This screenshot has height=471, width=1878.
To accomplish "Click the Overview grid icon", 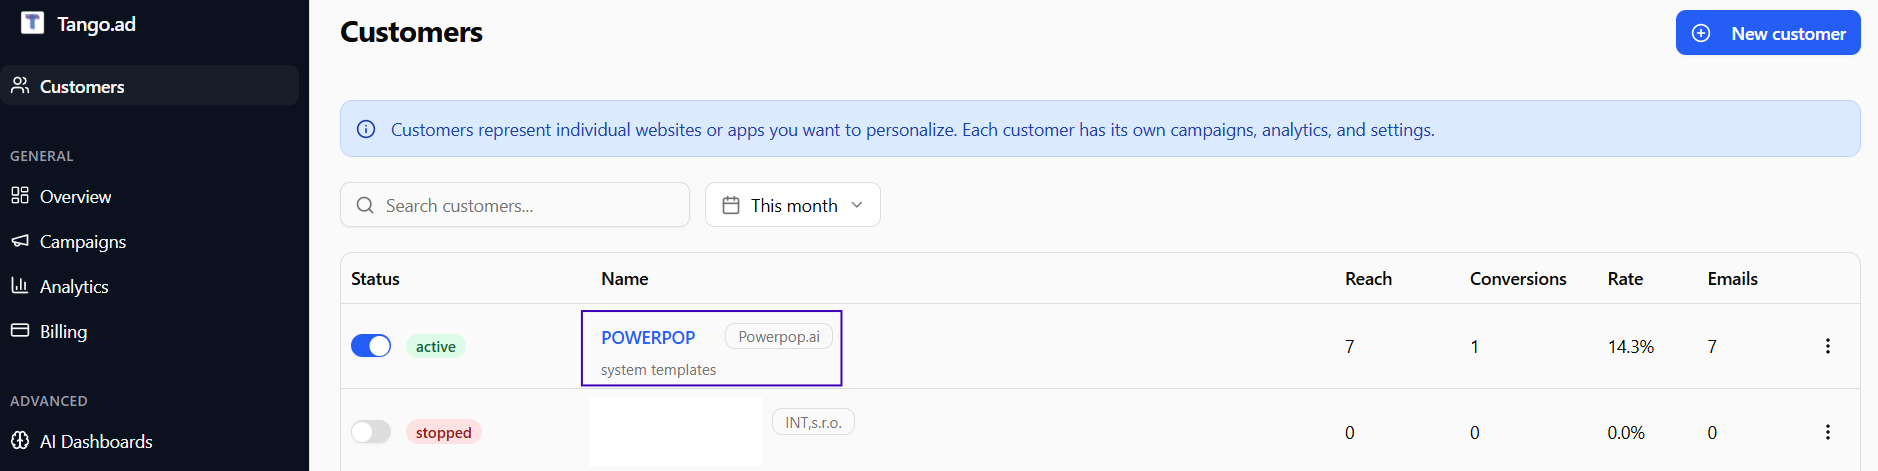I will coord(20,195).
